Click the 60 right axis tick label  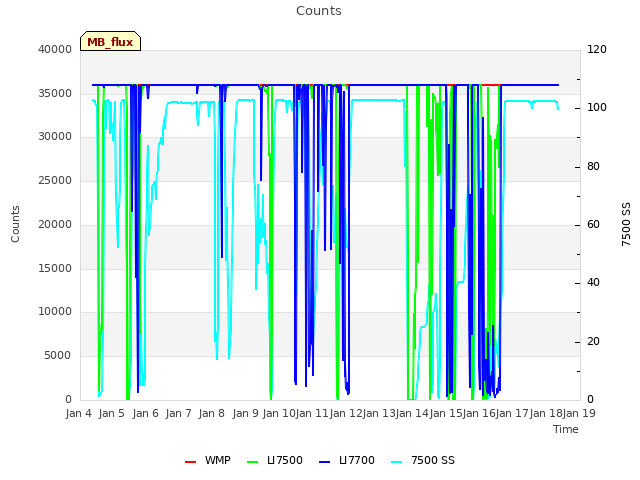[x=593, y=224]
